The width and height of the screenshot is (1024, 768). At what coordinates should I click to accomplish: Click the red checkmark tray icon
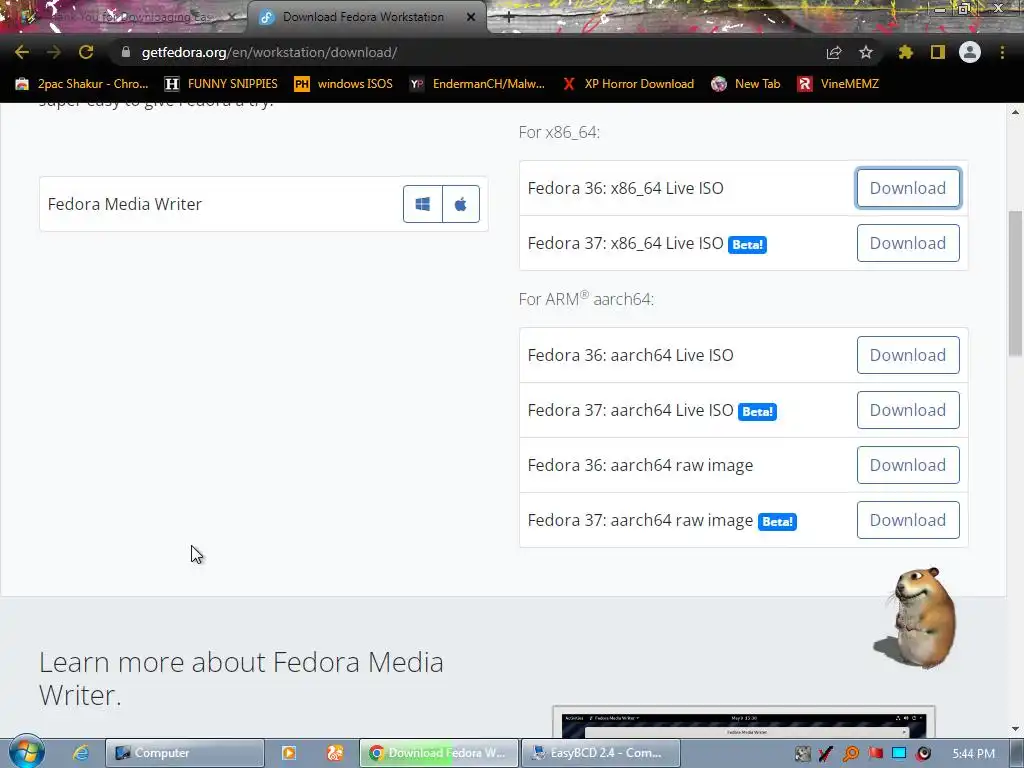tap(826, 754)
